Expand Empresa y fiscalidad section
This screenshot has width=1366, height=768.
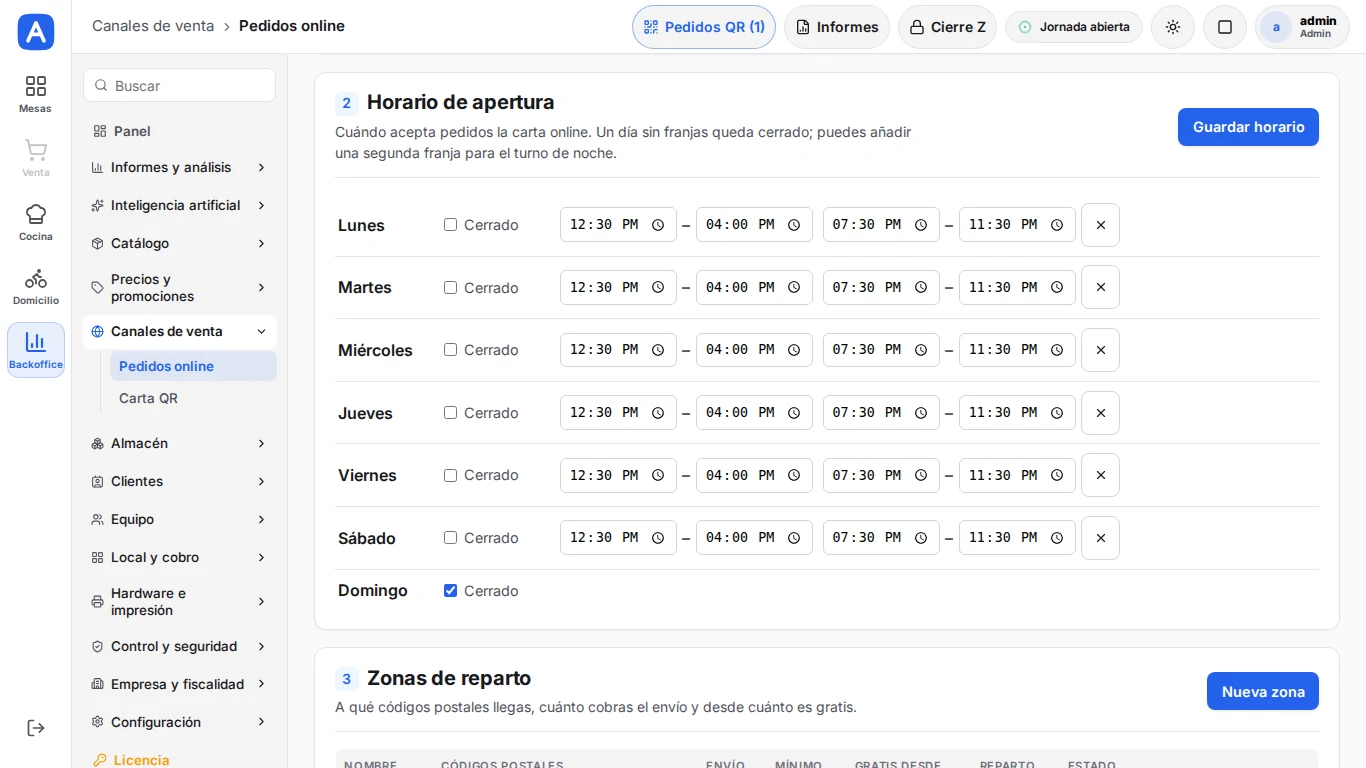[180, 685]
